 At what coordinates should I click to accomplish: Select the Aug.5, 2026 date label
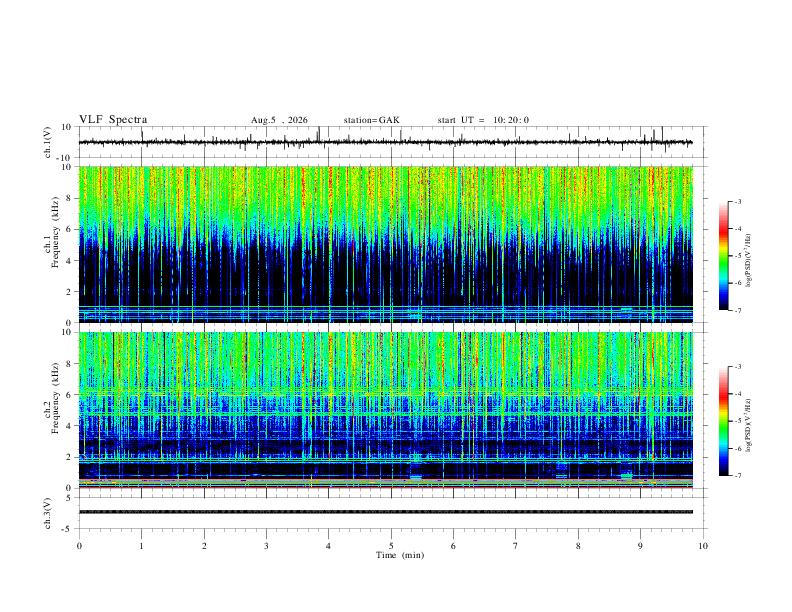(x=279, y=120)
